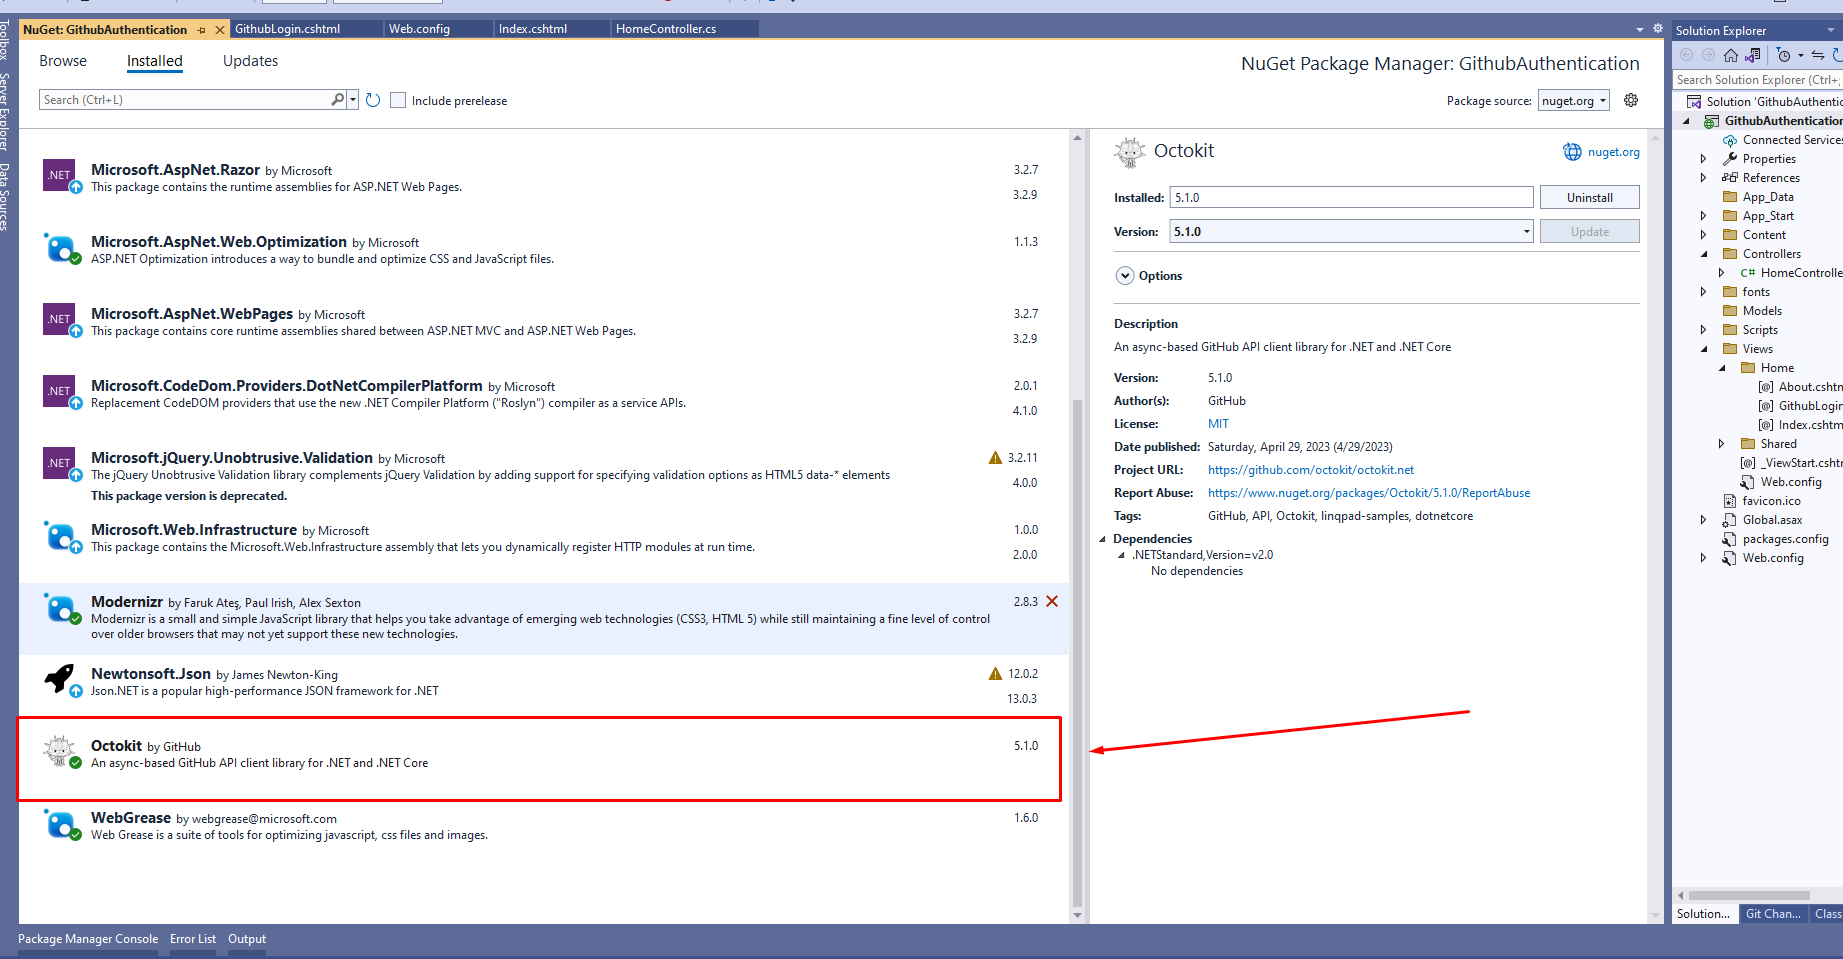
Task: Expand the References node in Solution Explorer
Action: click(x=1704, y=178)
